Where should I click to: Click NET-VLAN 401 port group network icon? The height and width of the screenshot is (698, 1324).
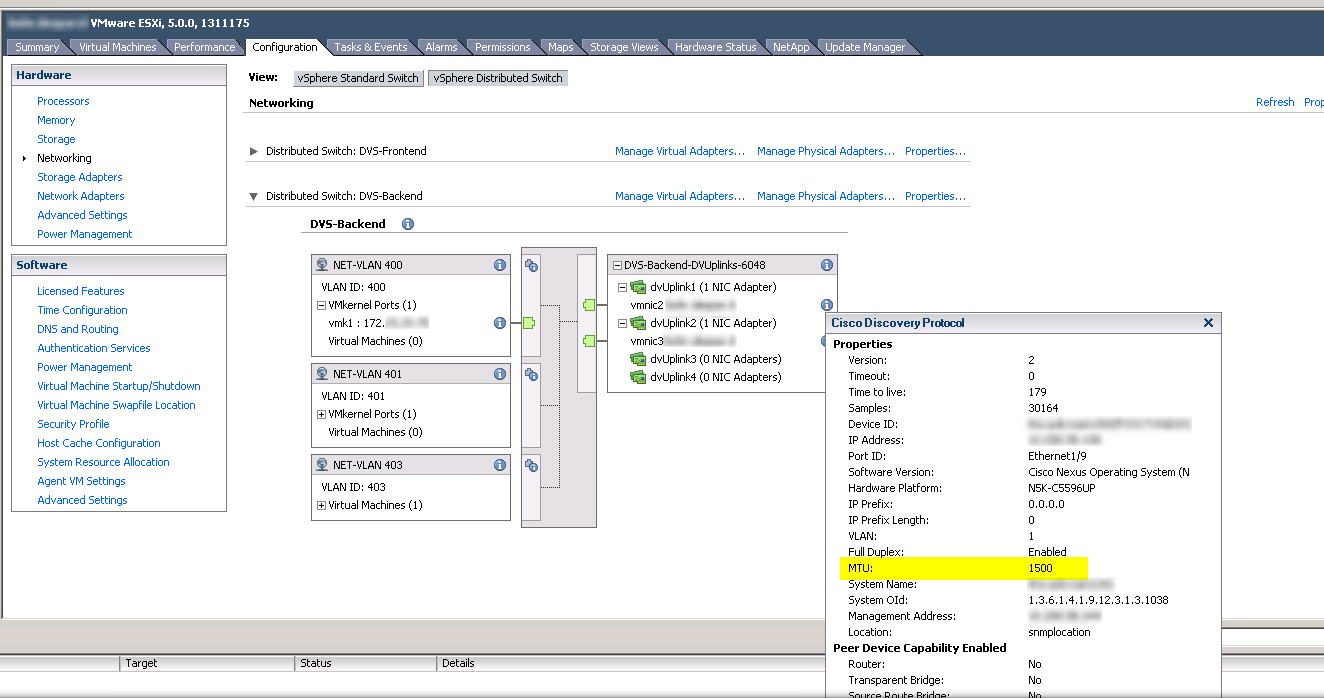(322, 374)
